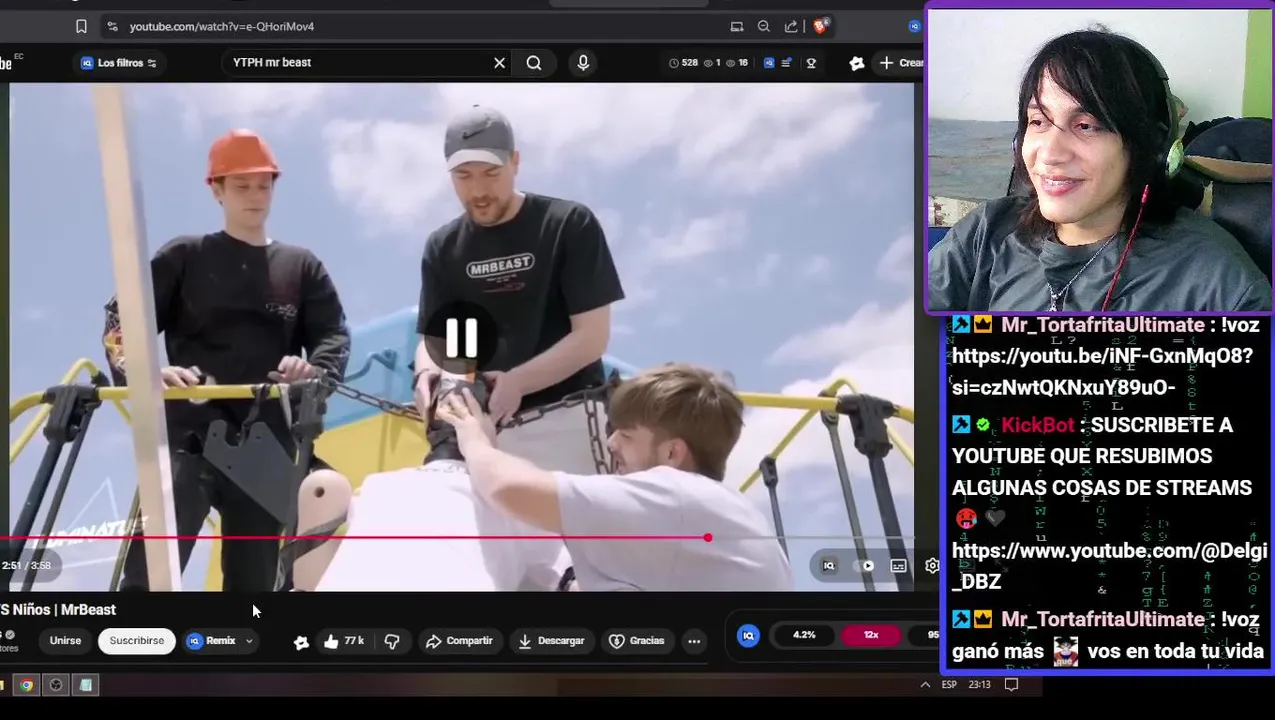The image size is (1275, 720).
Task: Share this page via the address bar share icon
Action: [791, 27]
